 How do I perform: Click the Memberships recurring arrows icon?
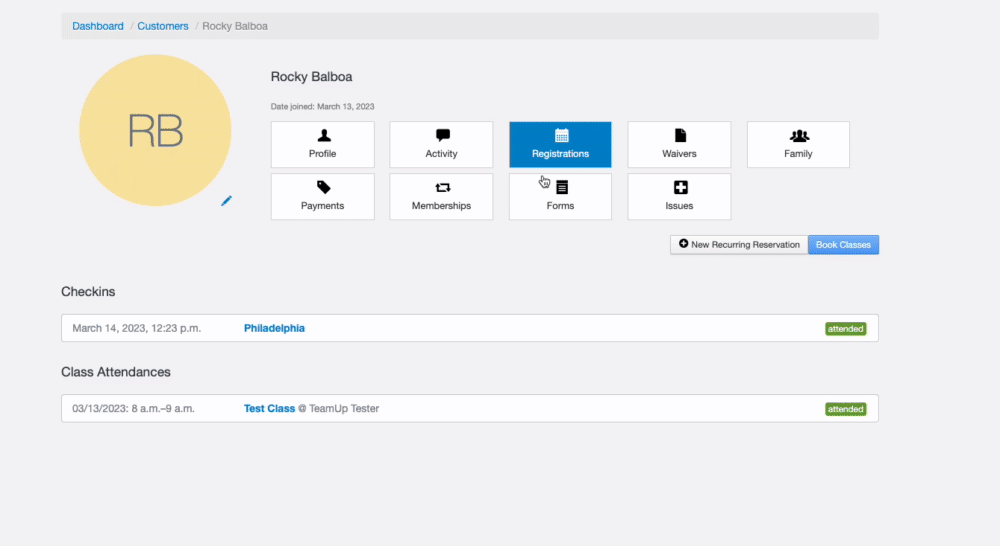pos(441,188)
